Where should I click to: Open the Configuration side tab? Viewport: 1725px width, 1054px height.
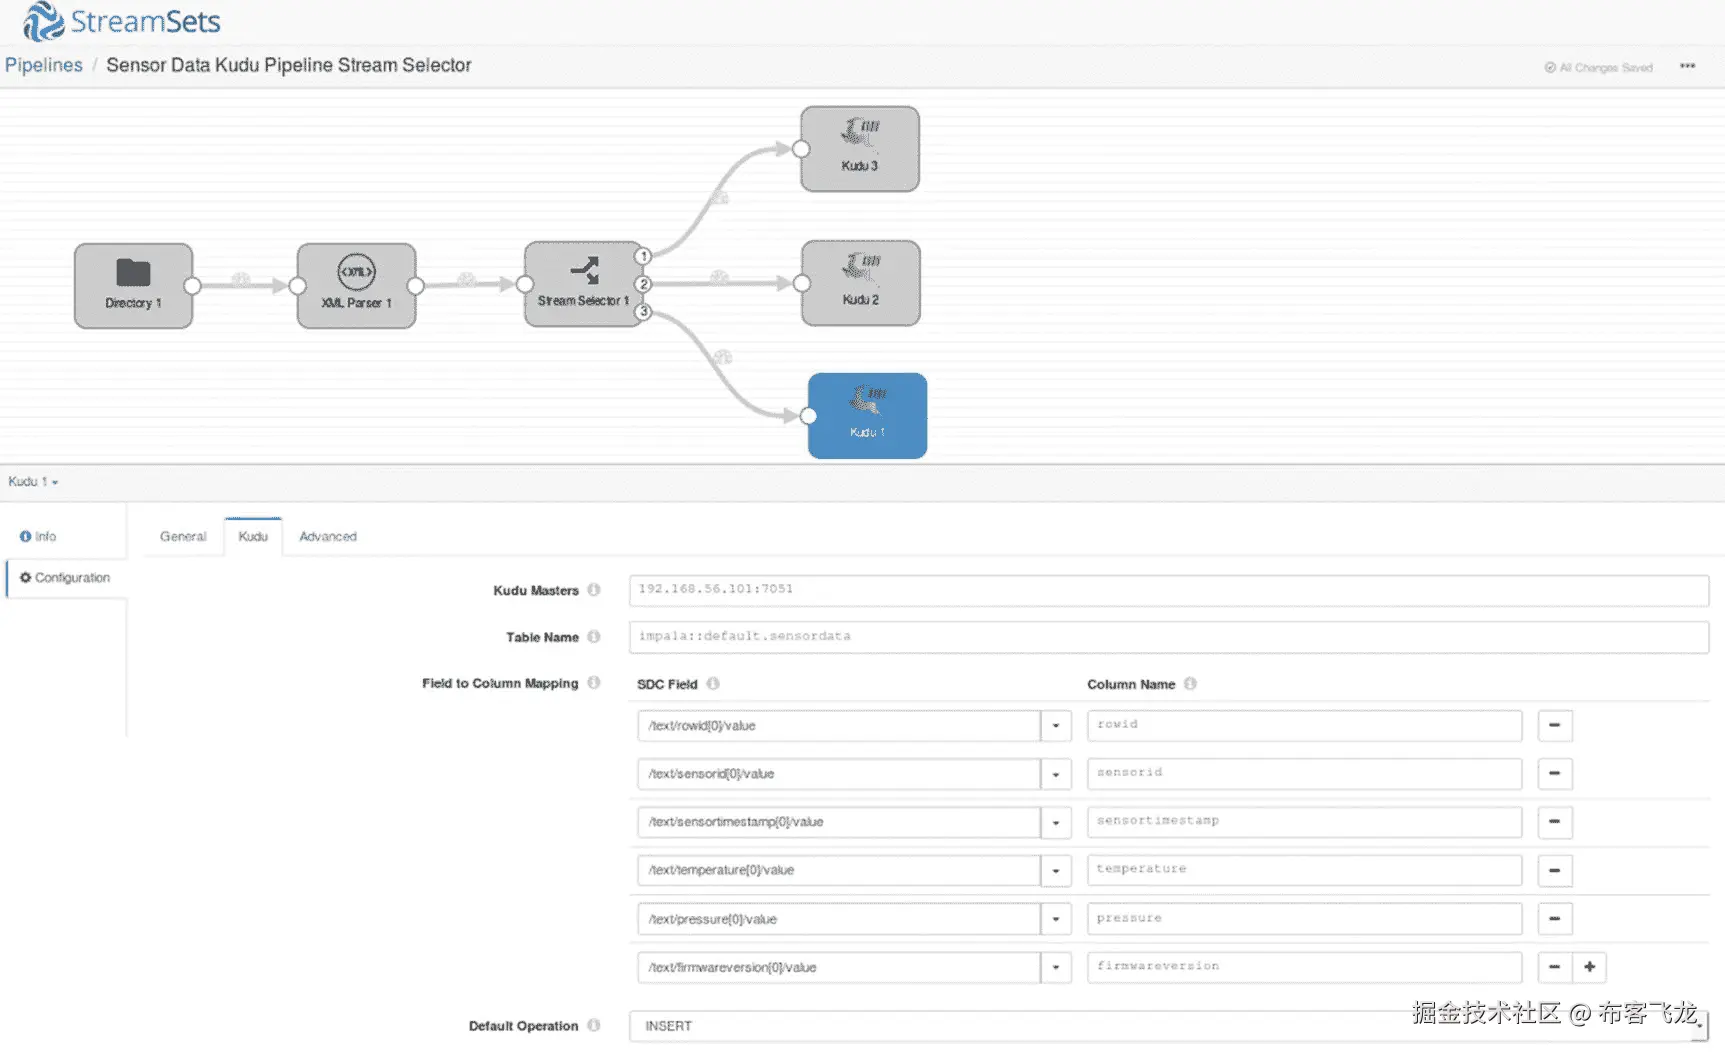click(66, 578)
